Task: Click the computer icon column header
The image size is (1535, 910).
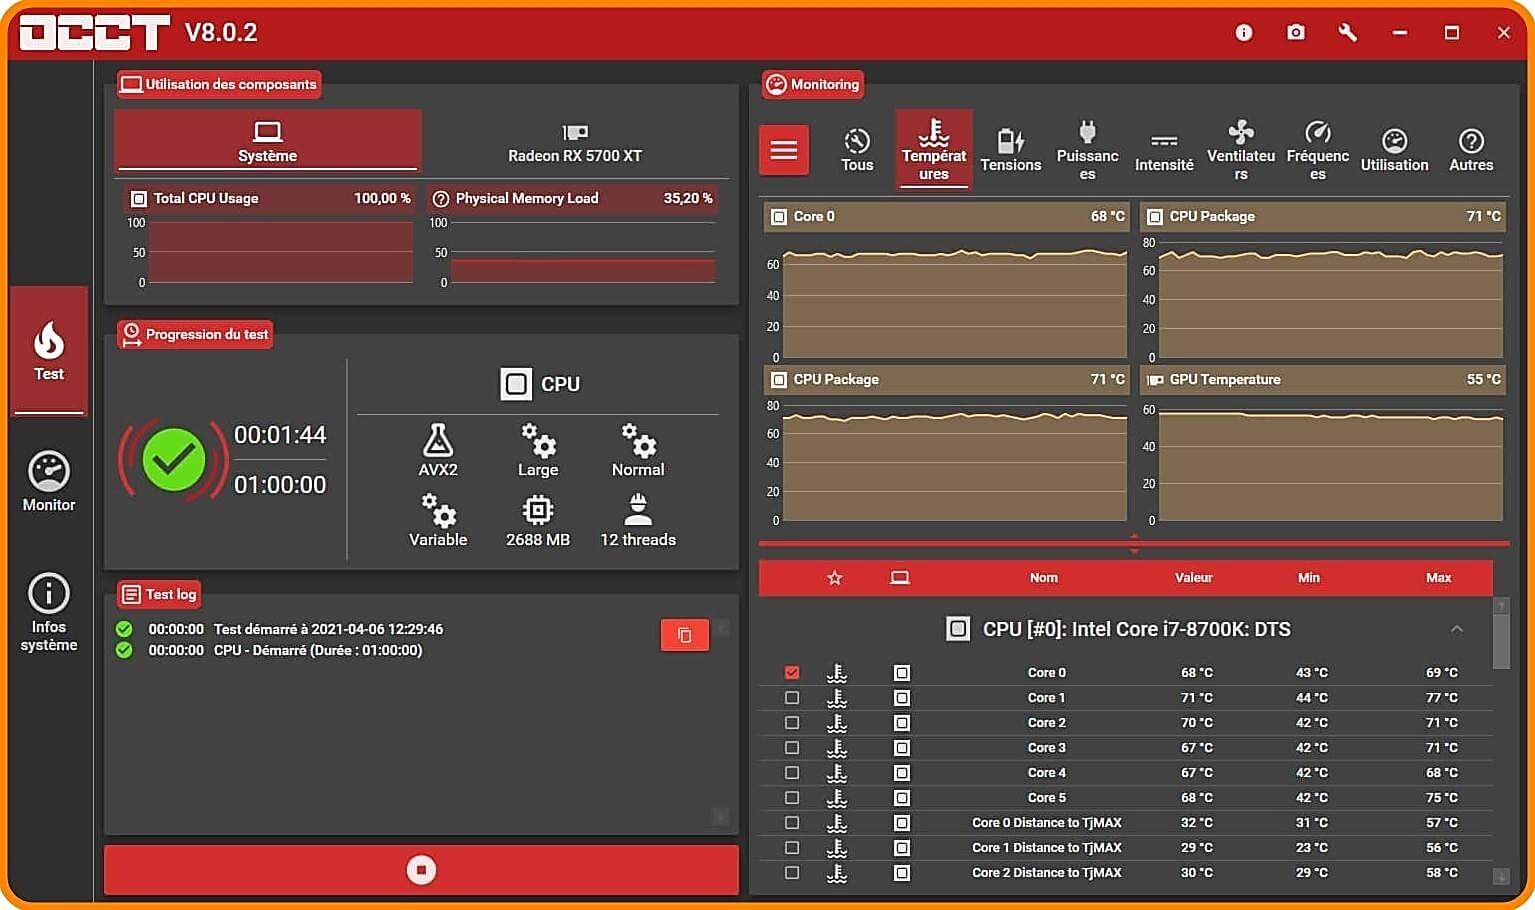Action: [x=900, y=578]
